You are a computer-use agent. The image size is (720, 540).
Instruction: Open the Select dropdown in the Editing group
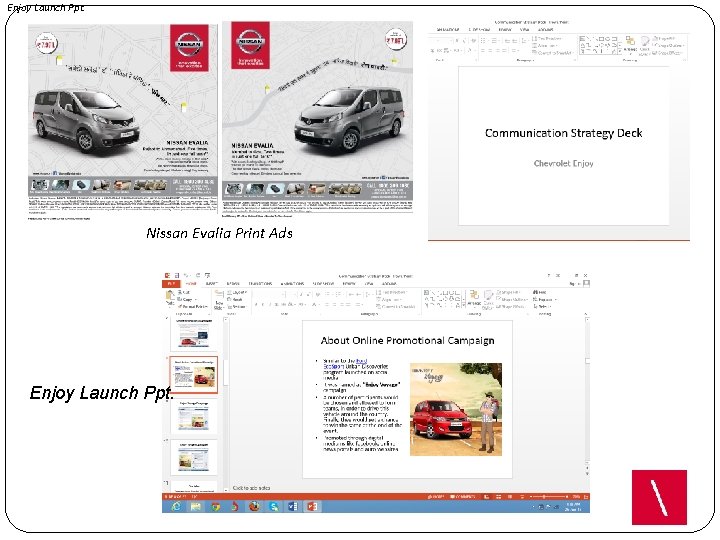[x=542, y=306]
